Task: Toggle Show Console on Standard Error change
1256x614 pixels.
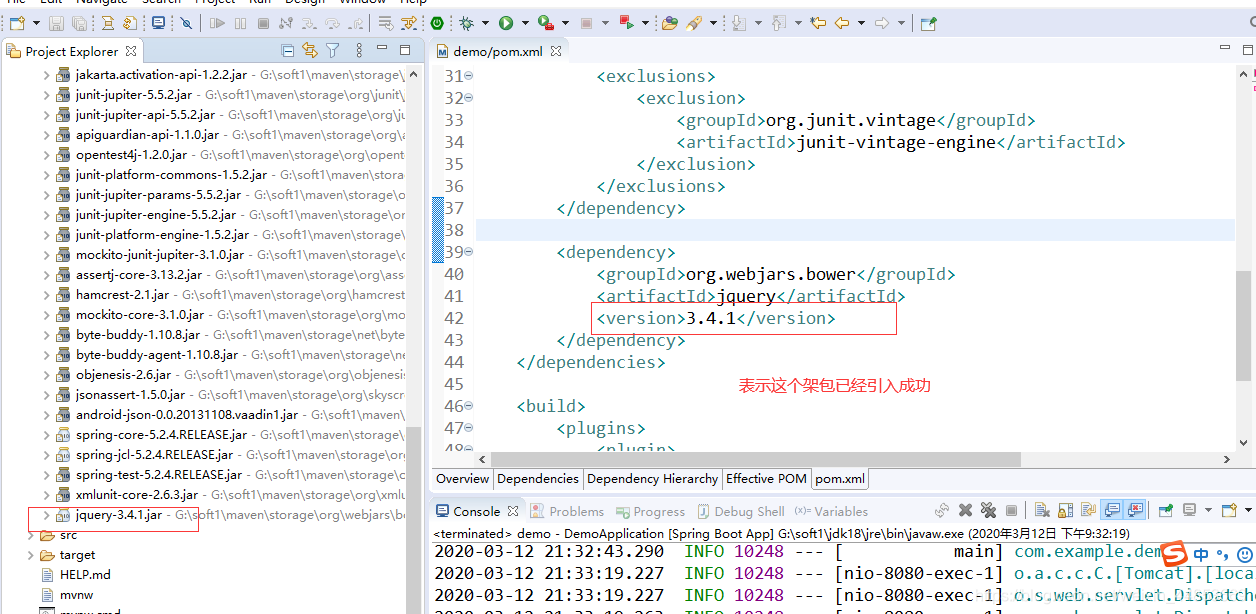Action: point(1134,510)
